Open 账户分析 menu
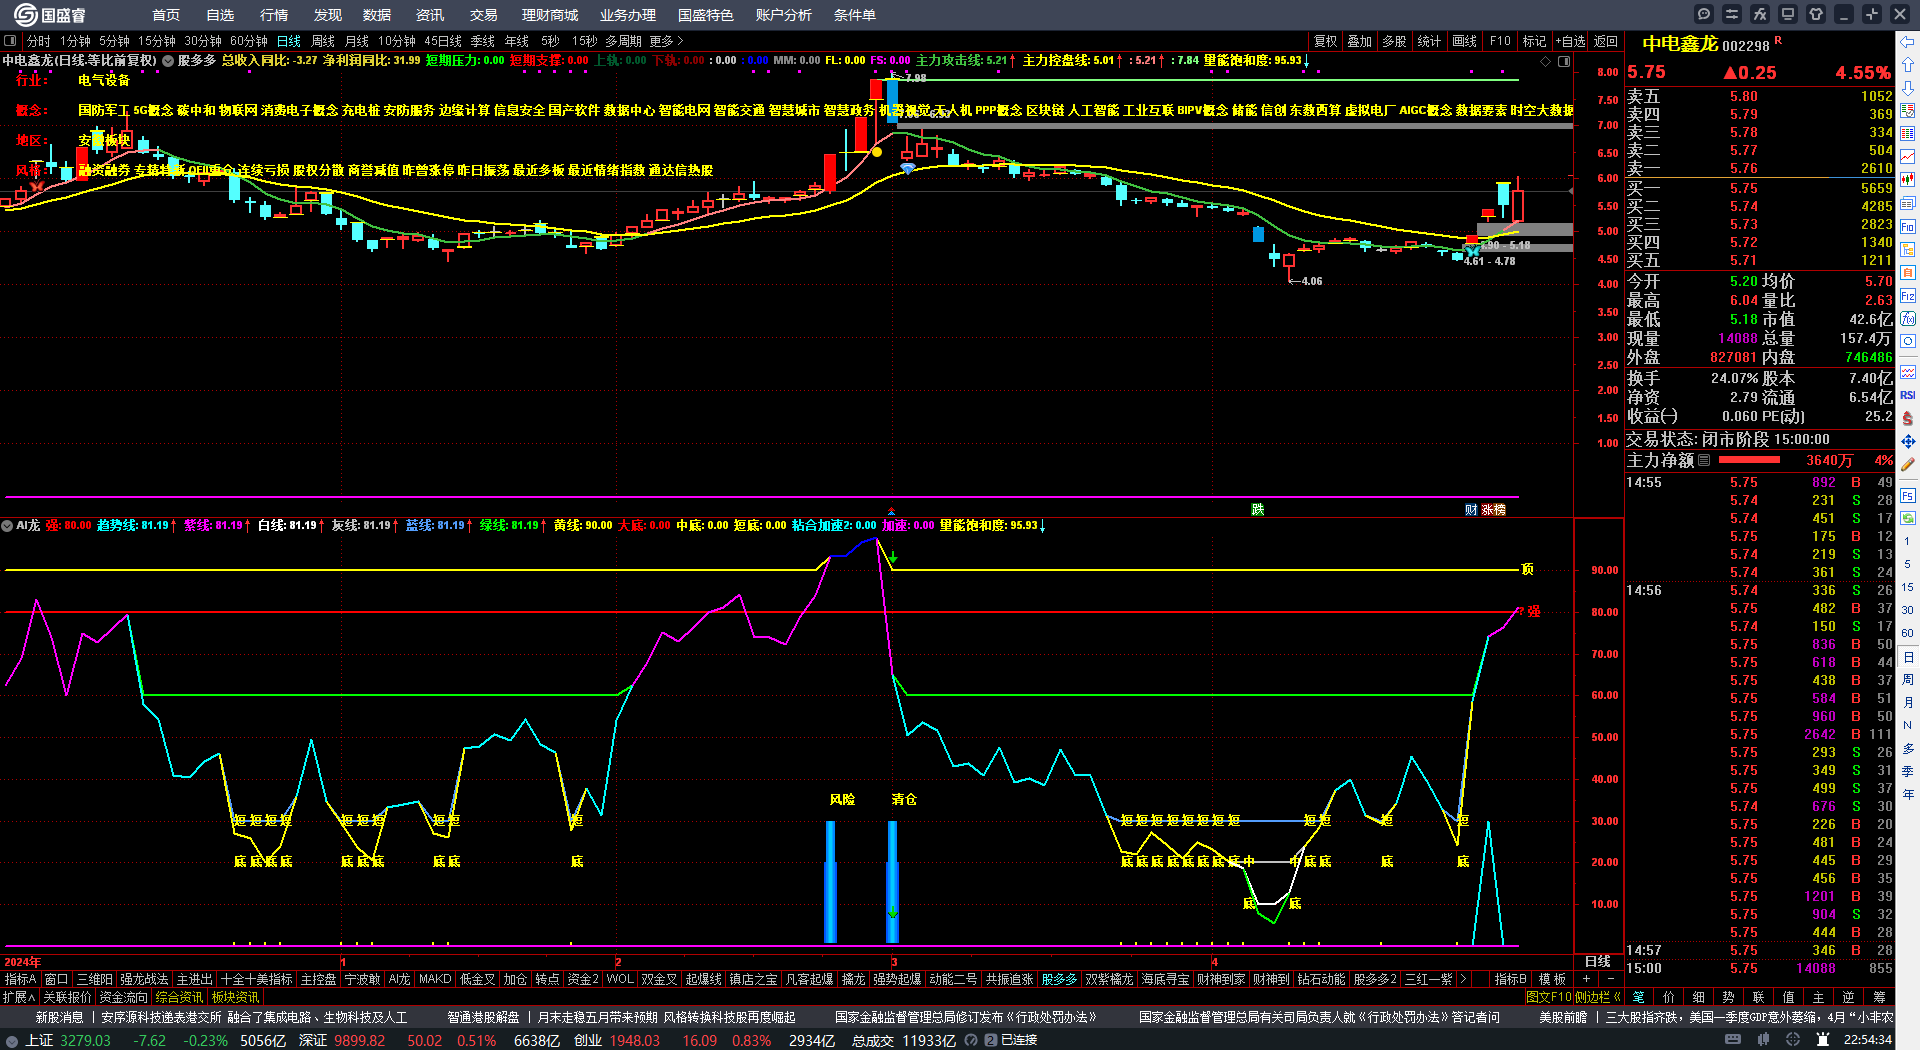This screenshot has width=1920, height=1050. 784,15
